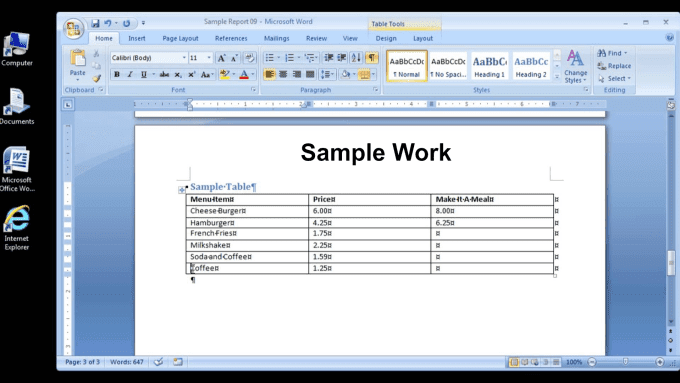This screenshot has width=680, height=383.
Task: Customize the Quick Access Toolbar dropdown
Action: tap(143, 23)
